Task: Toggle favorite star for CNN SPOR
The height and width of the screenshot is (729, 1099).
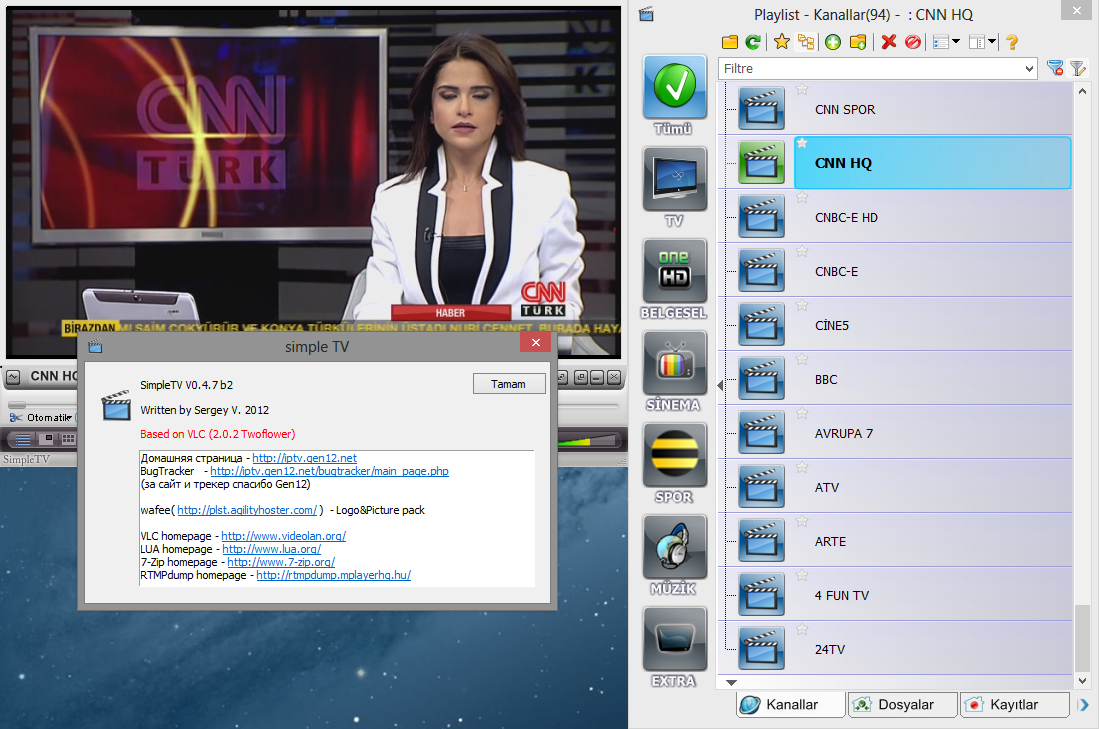Action: (803, 89)
